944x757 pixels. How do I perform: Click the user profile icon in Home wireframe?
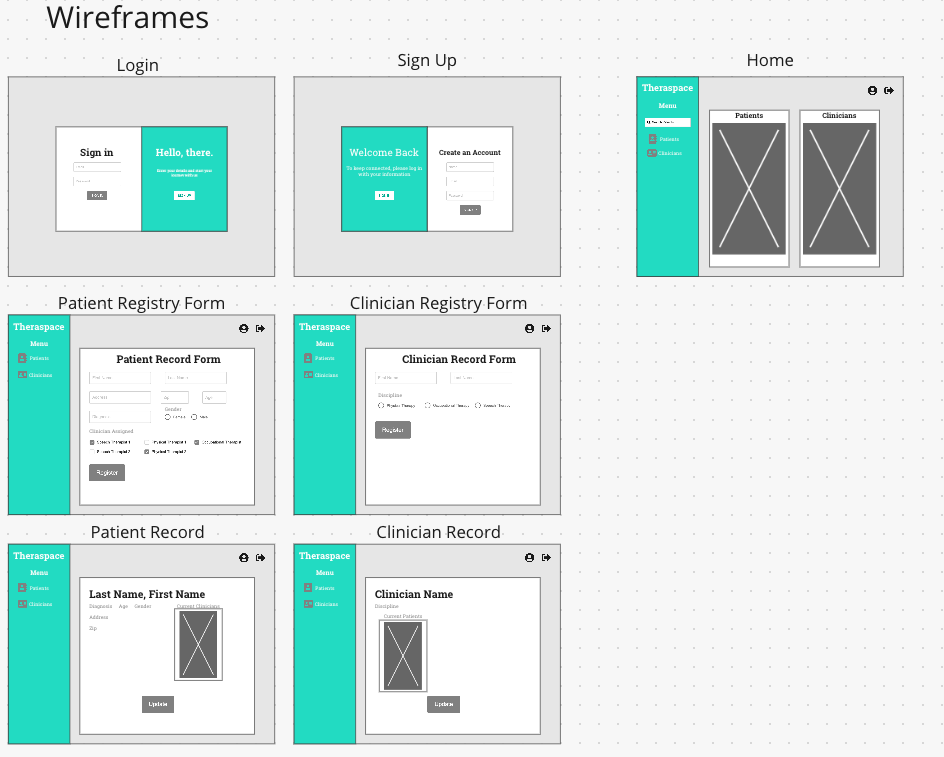click(x=872, y=90)
